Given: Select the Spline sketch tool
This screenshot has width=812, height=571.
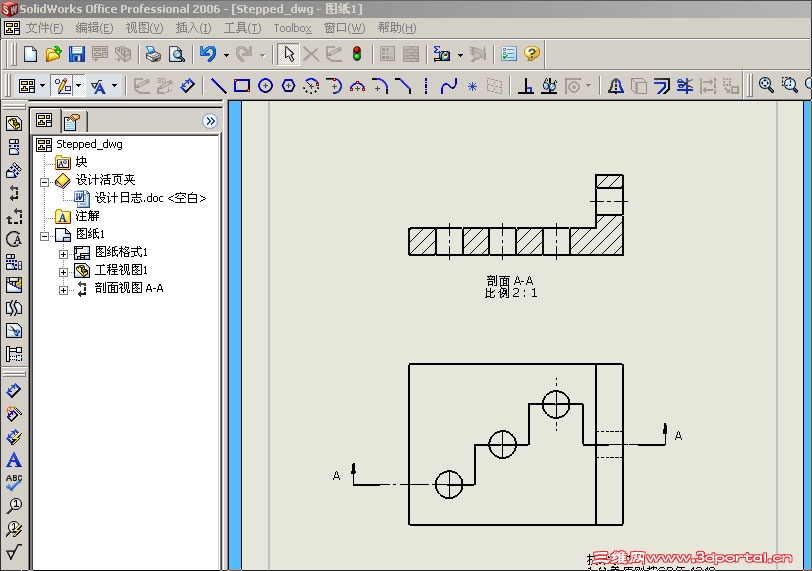Looking at the screenshot, I should [448, 85].
